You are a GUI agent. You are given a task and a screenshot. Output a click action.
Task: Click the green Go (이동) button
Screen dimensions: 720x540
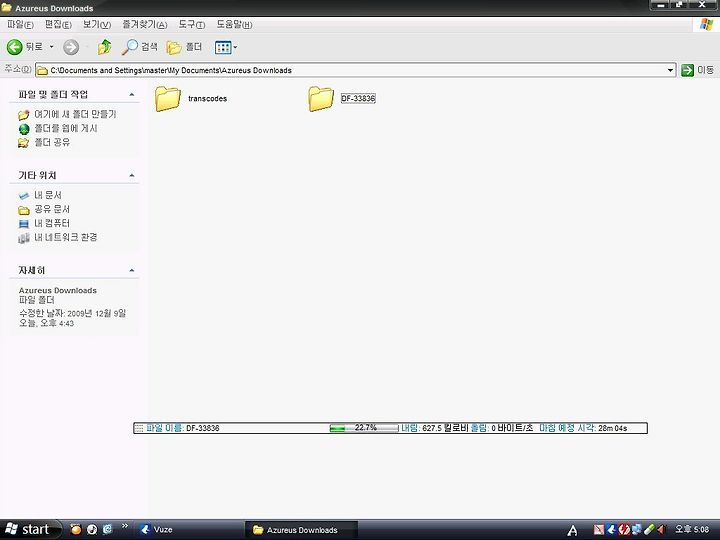[697, 70]
